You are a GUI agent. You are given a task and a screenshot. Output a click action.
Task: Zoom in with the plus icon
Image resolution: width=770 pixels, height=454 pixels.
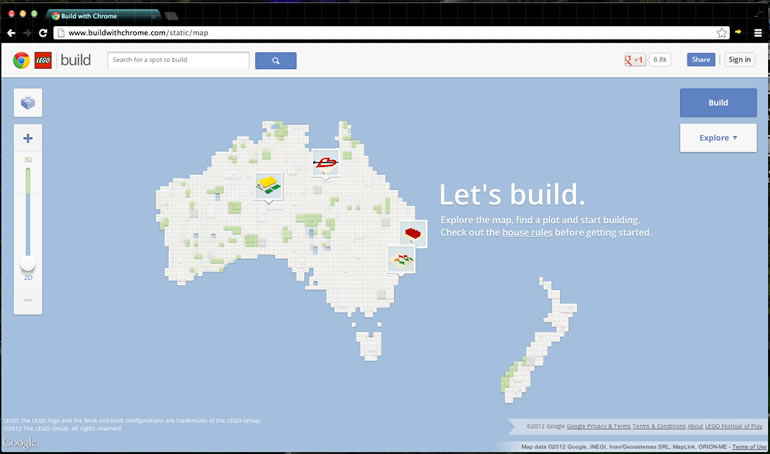pos(28,138)
